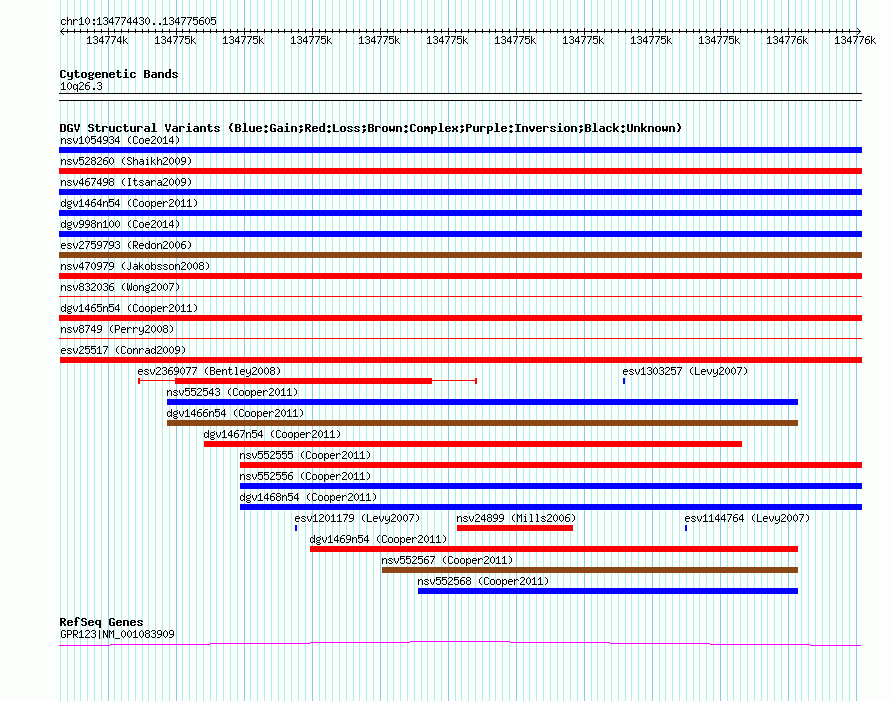Select dgv1466n54 (Cooper2011) label

point(235,413)
